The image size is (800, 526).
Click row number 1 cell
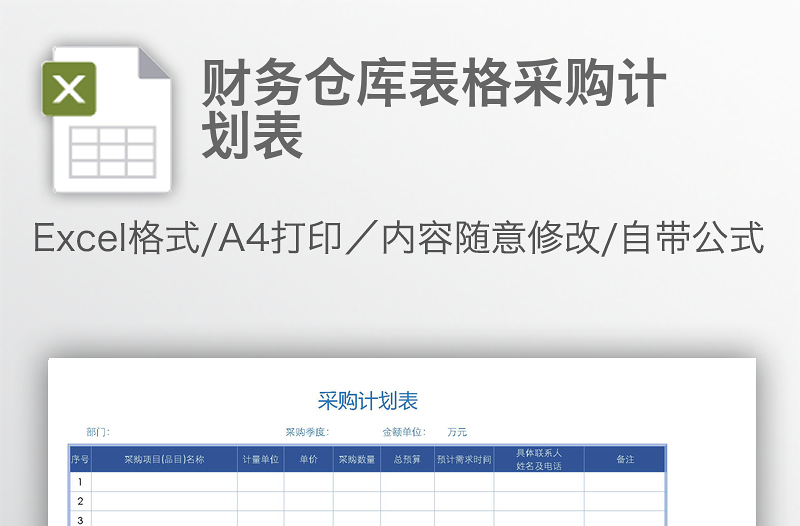(80, 482)
